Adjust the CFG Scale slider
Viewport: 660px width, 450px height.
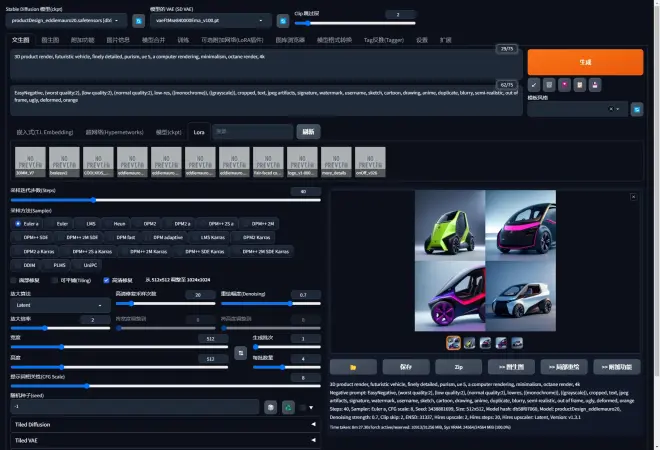[165, 386]
